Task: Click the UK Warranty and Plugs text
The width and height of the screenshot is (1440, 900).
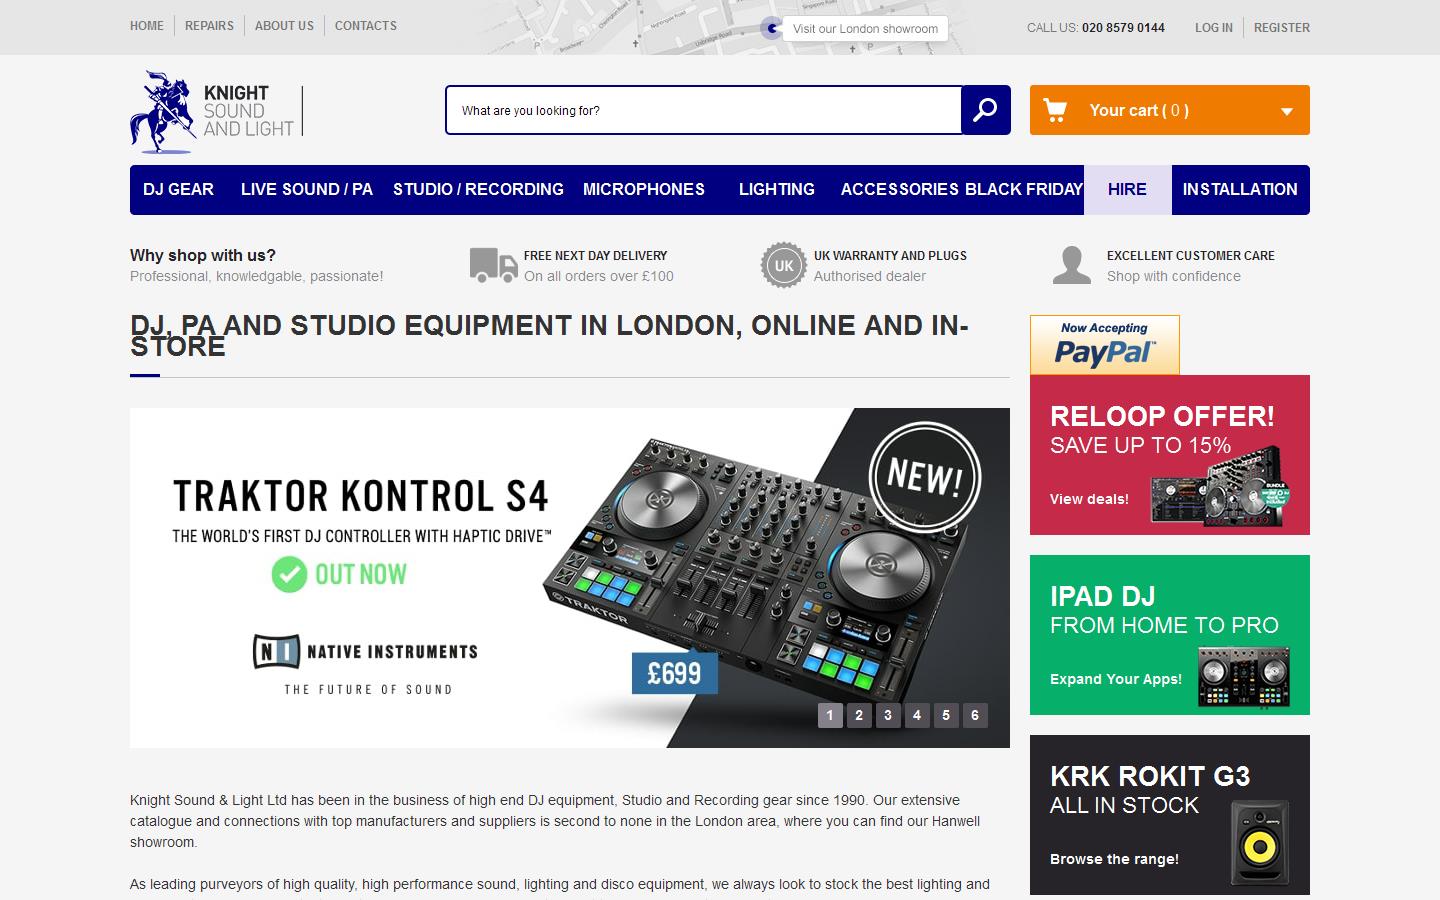Action: click(890, 256)
